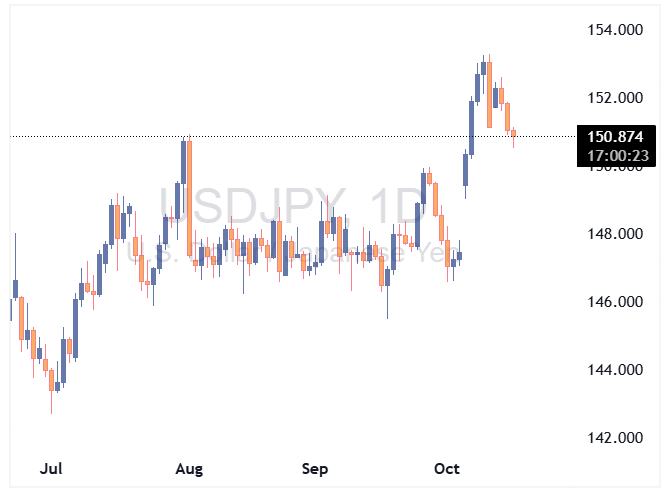Select the Oct time axis label
Screen dimensions: 670x502
446,468
